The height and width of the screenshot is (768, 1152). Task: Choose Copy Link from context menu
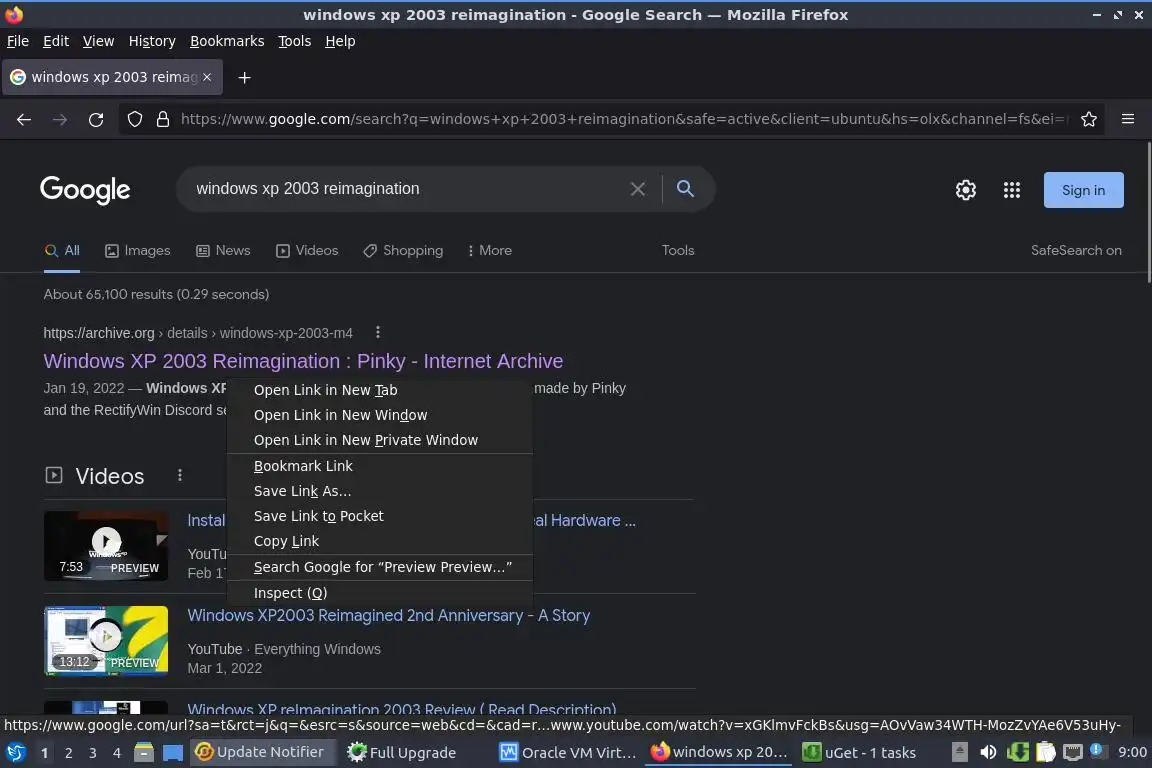380,541
